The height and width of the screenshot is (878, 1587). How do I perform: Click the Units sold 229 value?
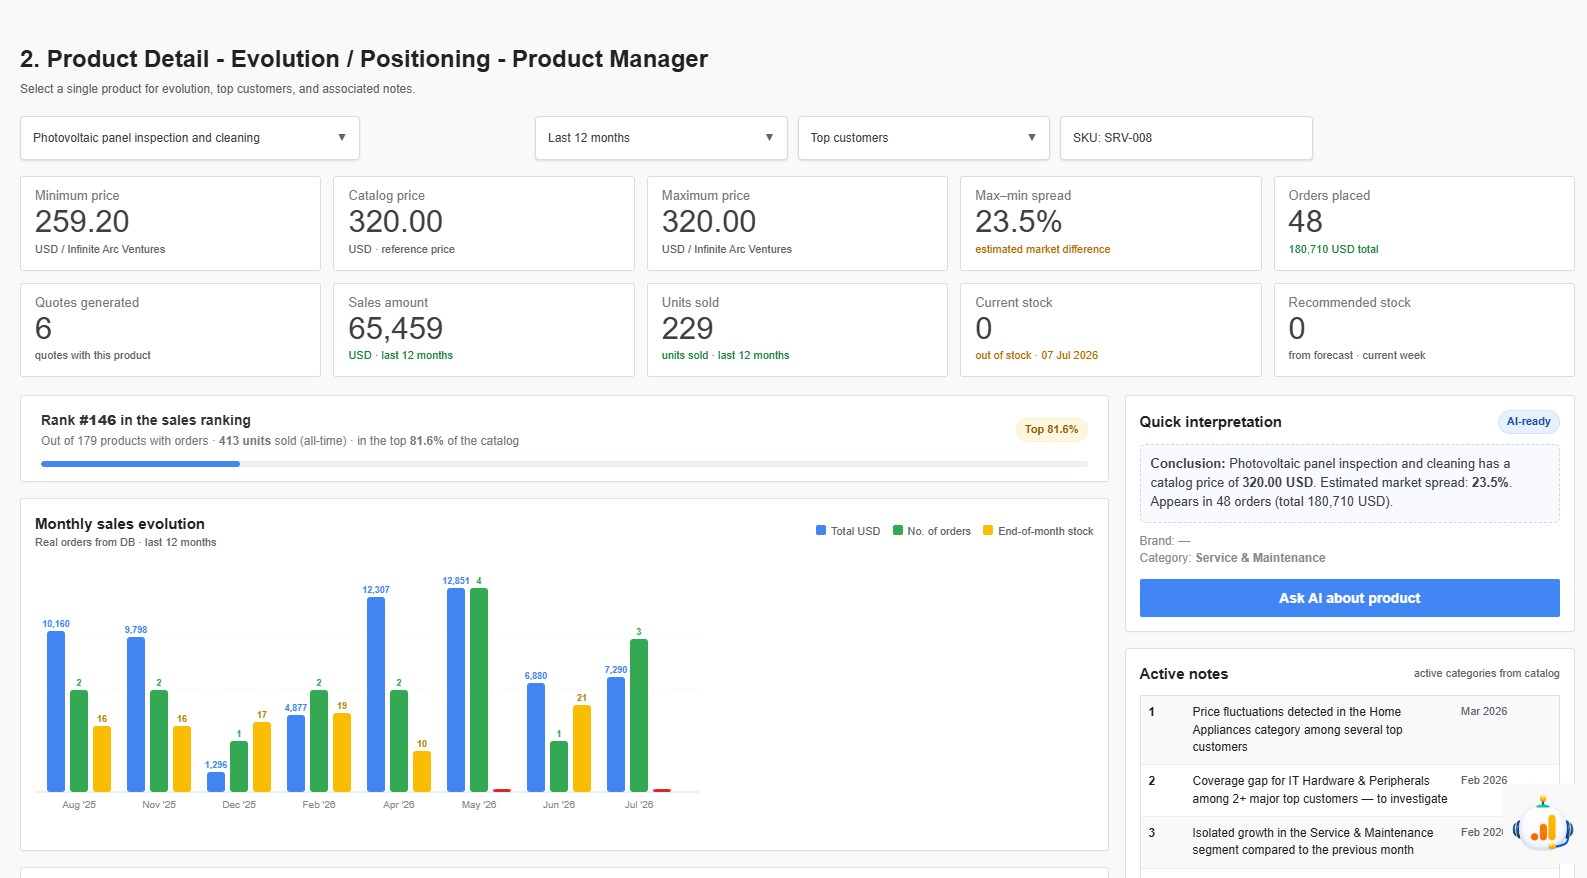687,328
